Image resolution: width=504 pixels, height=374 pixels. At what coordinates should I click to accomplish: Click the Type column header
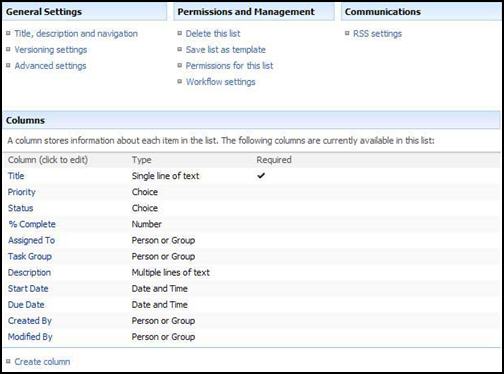coord(141,160)
